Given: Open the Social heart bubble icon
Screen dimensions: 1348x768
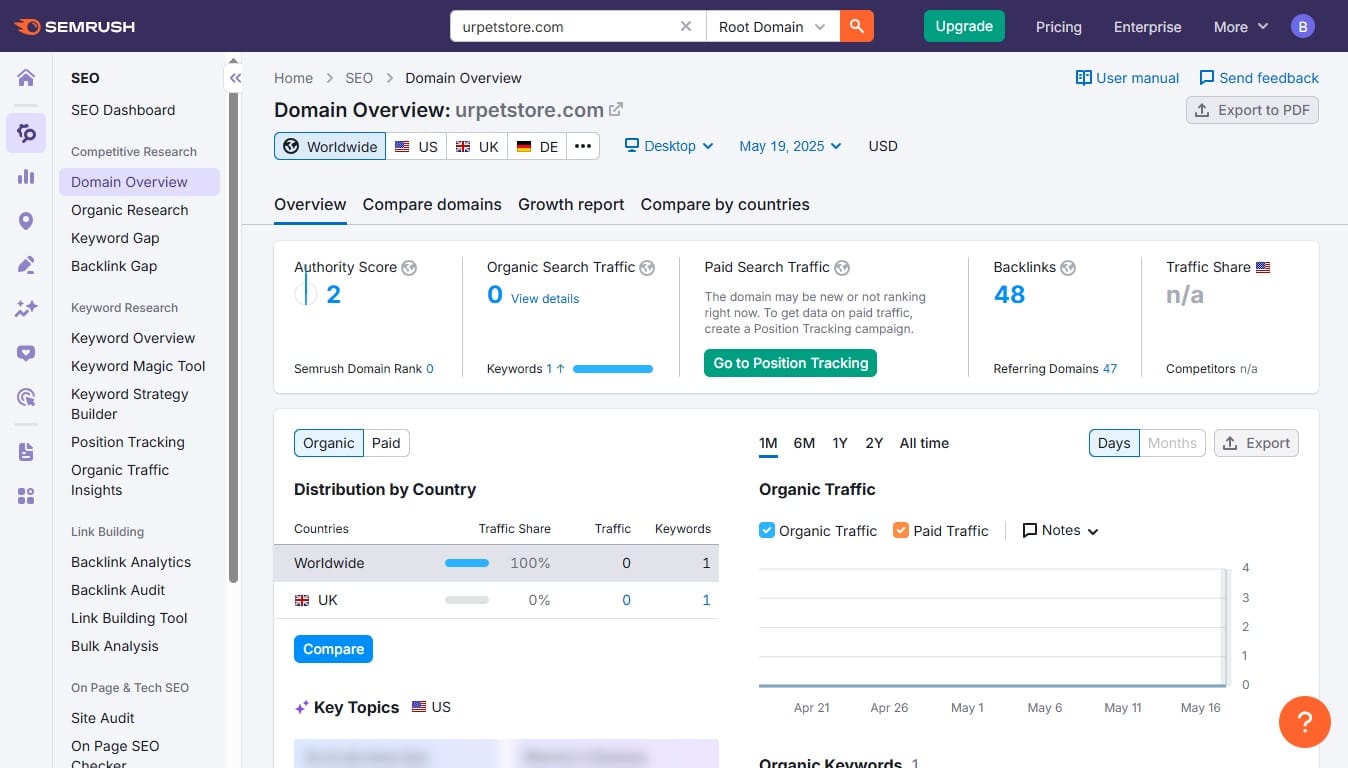Looking at the screenshot, I should [x=26, y=353].
